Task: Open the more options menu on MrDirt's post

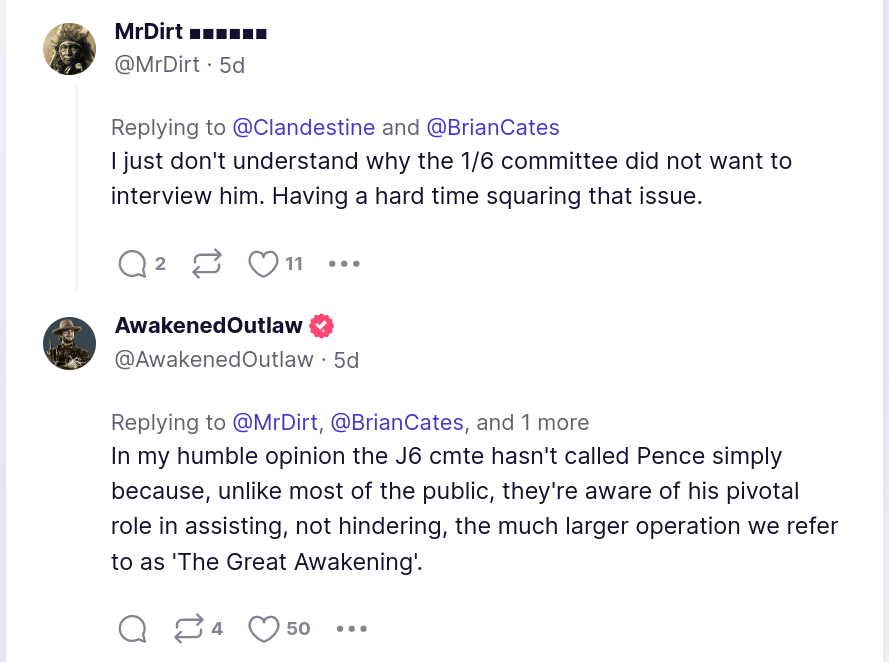Action: point(343,264)
